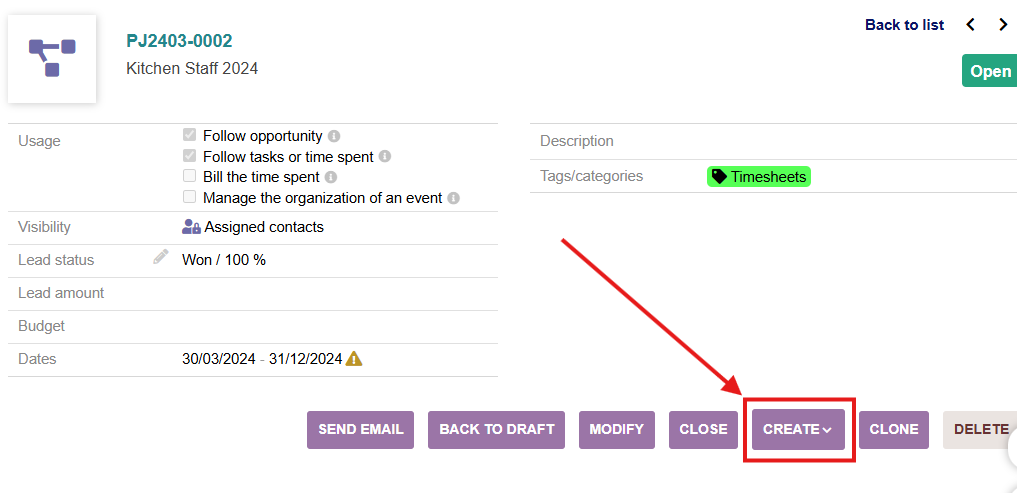Click info icon beside Manage the organization of an event
This screenshot has height=493, width=1017.
(453, 198)
